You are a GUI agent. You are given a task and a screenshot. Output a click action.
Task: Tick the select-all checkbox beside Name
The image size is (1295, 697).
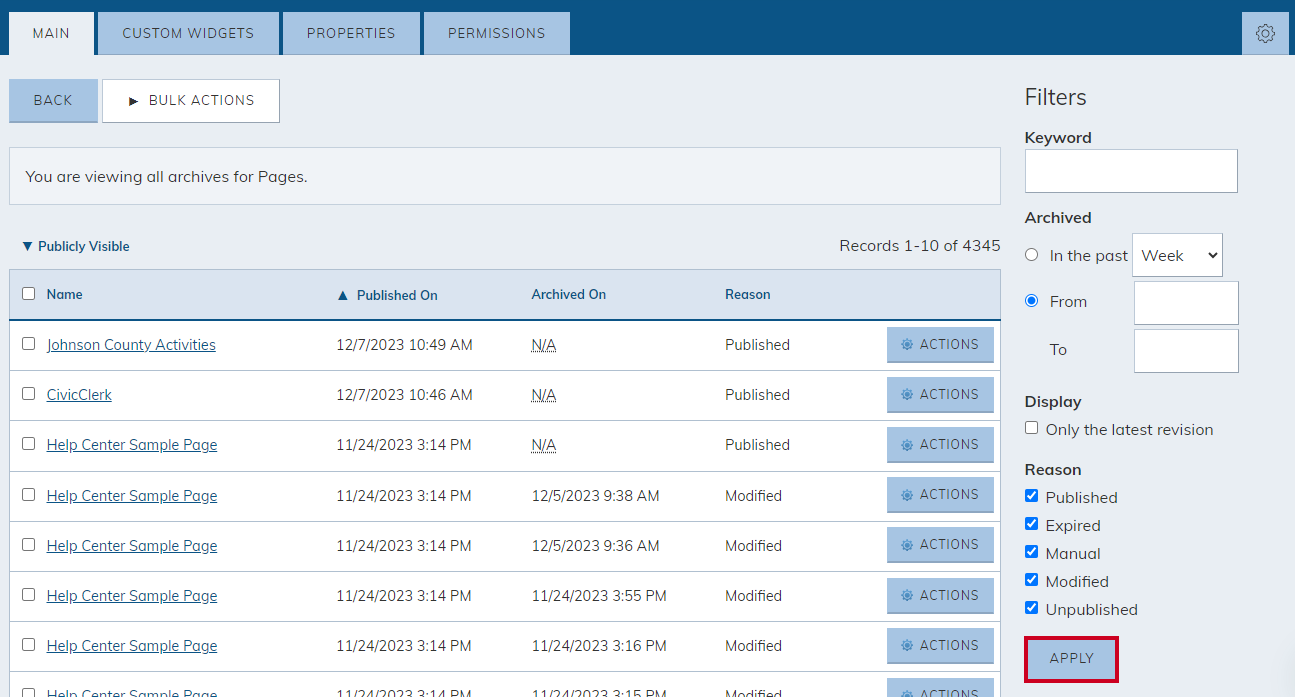click(x=29, y=294)
